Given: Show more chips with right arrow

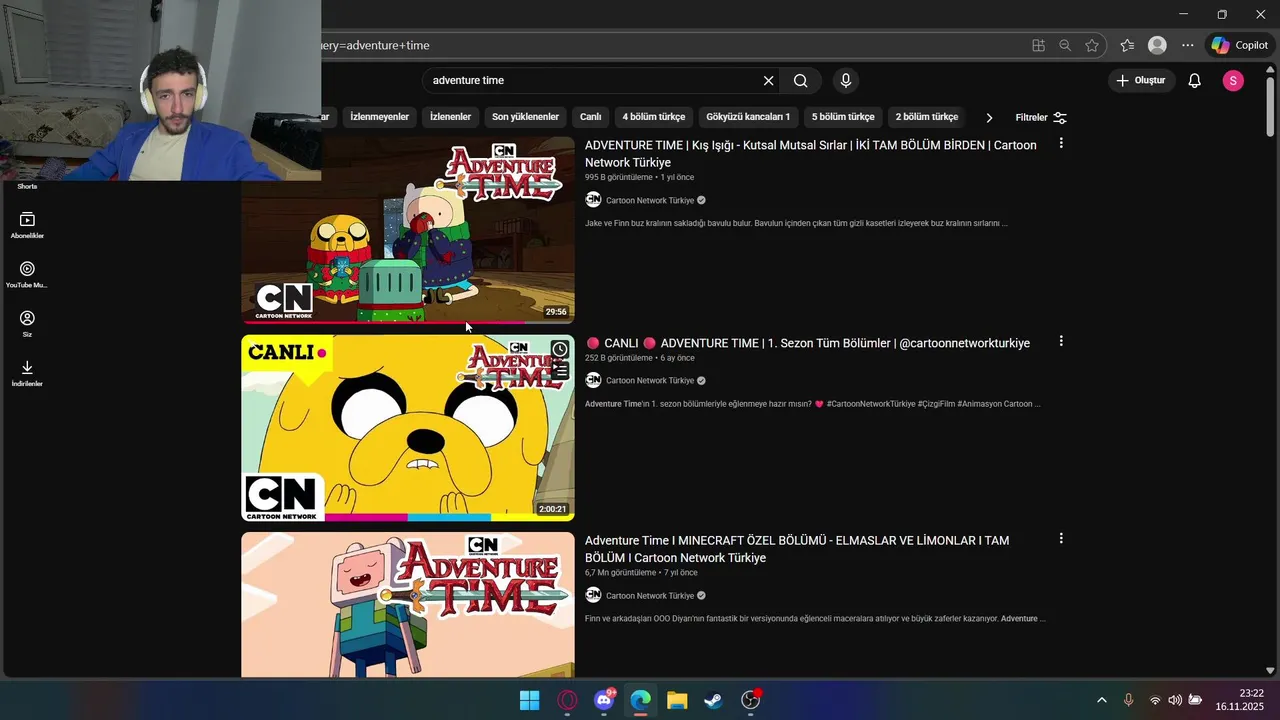Looking at the screenshot, I should coord(989,117).
